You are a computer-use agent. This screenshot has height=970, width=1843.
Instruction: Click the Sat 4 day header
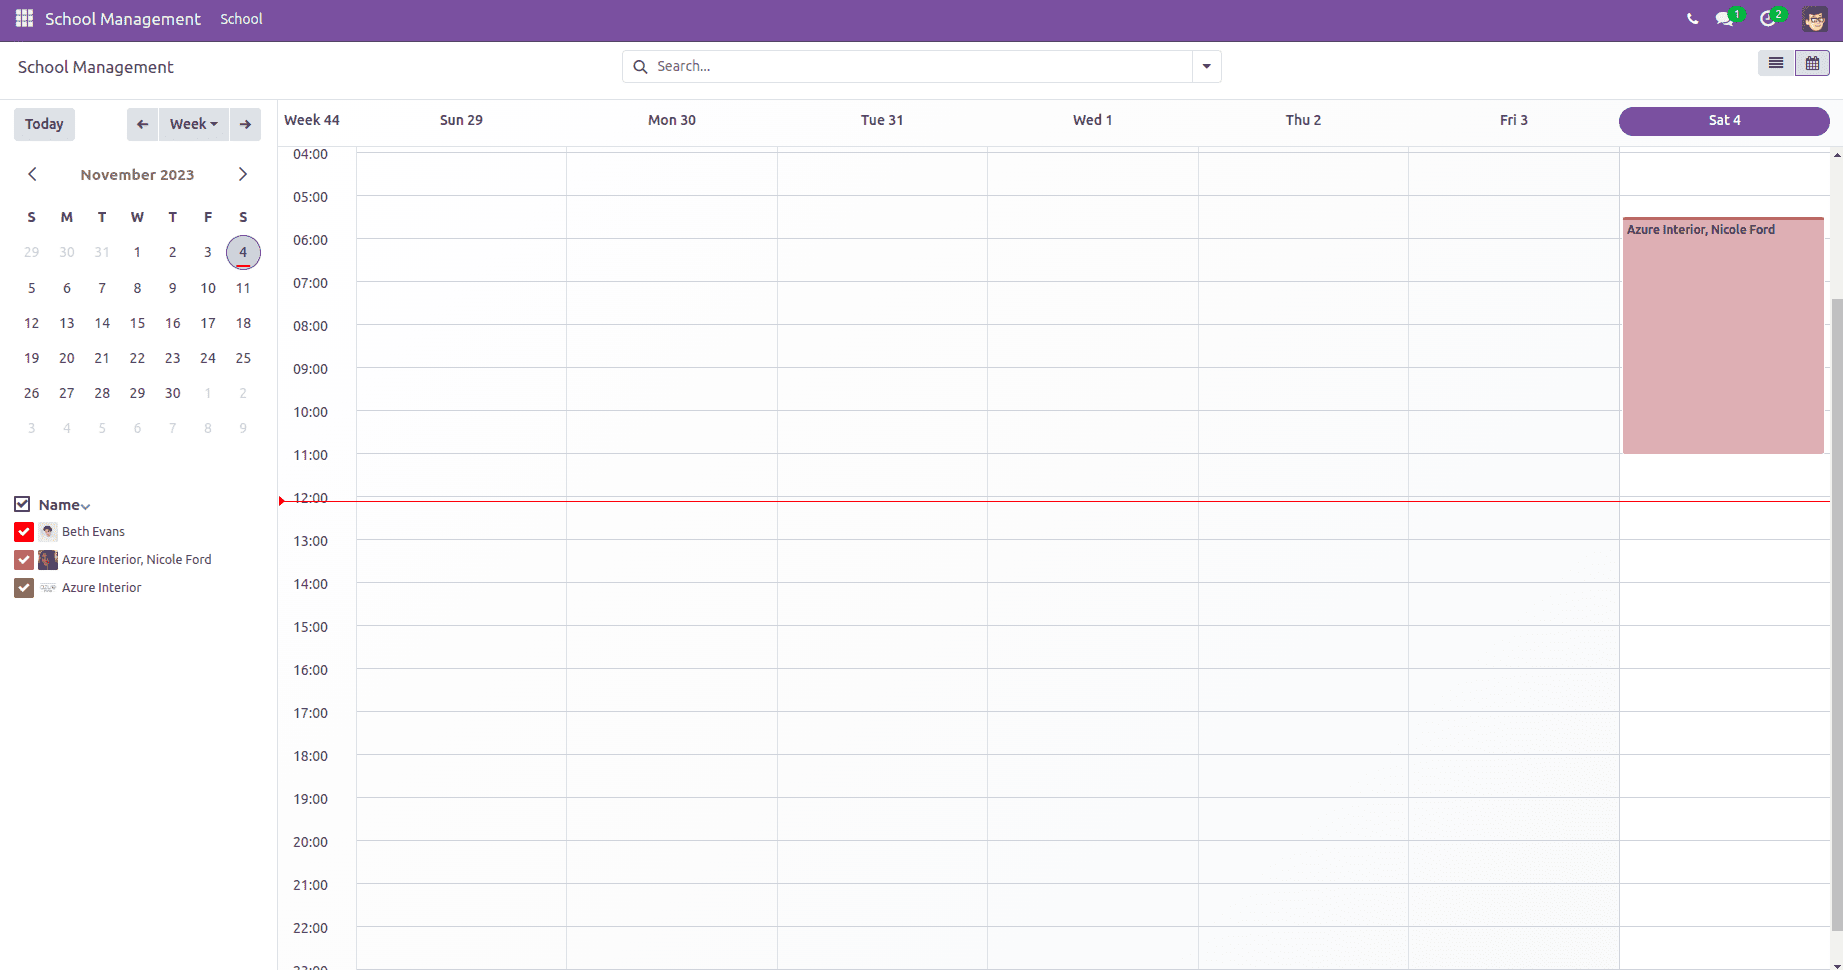tap(1724, 121)
